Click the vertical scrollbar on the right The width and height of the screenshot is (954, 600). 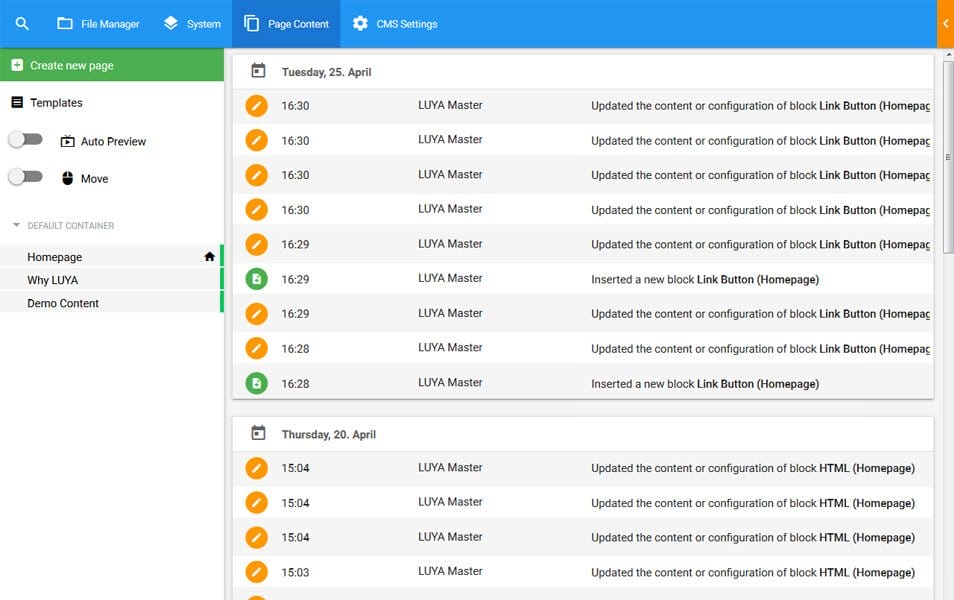948,200
